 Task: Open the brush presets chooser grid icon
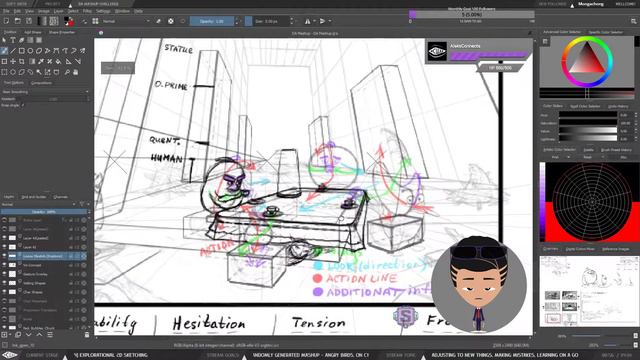coord(95,21)
